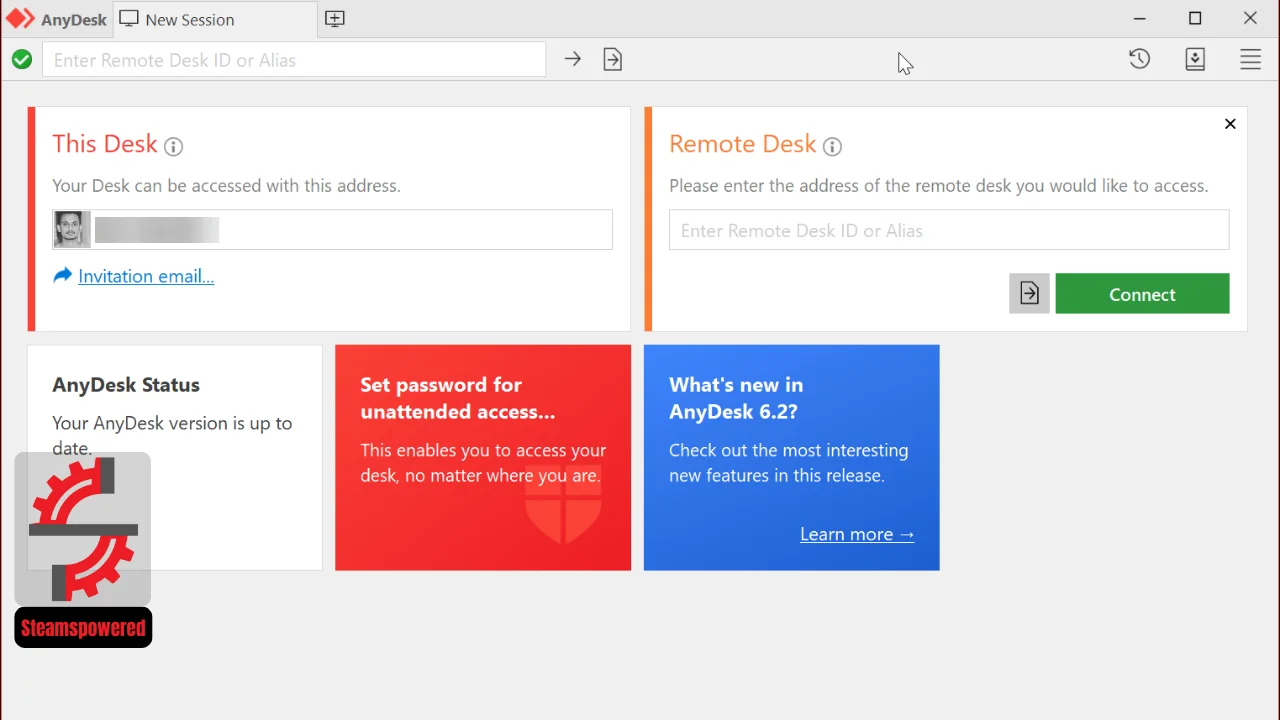Viewport: 1280px width, 720px height.
Task: Click the connect arrow next to address bar
Action: tap(572, 60)
